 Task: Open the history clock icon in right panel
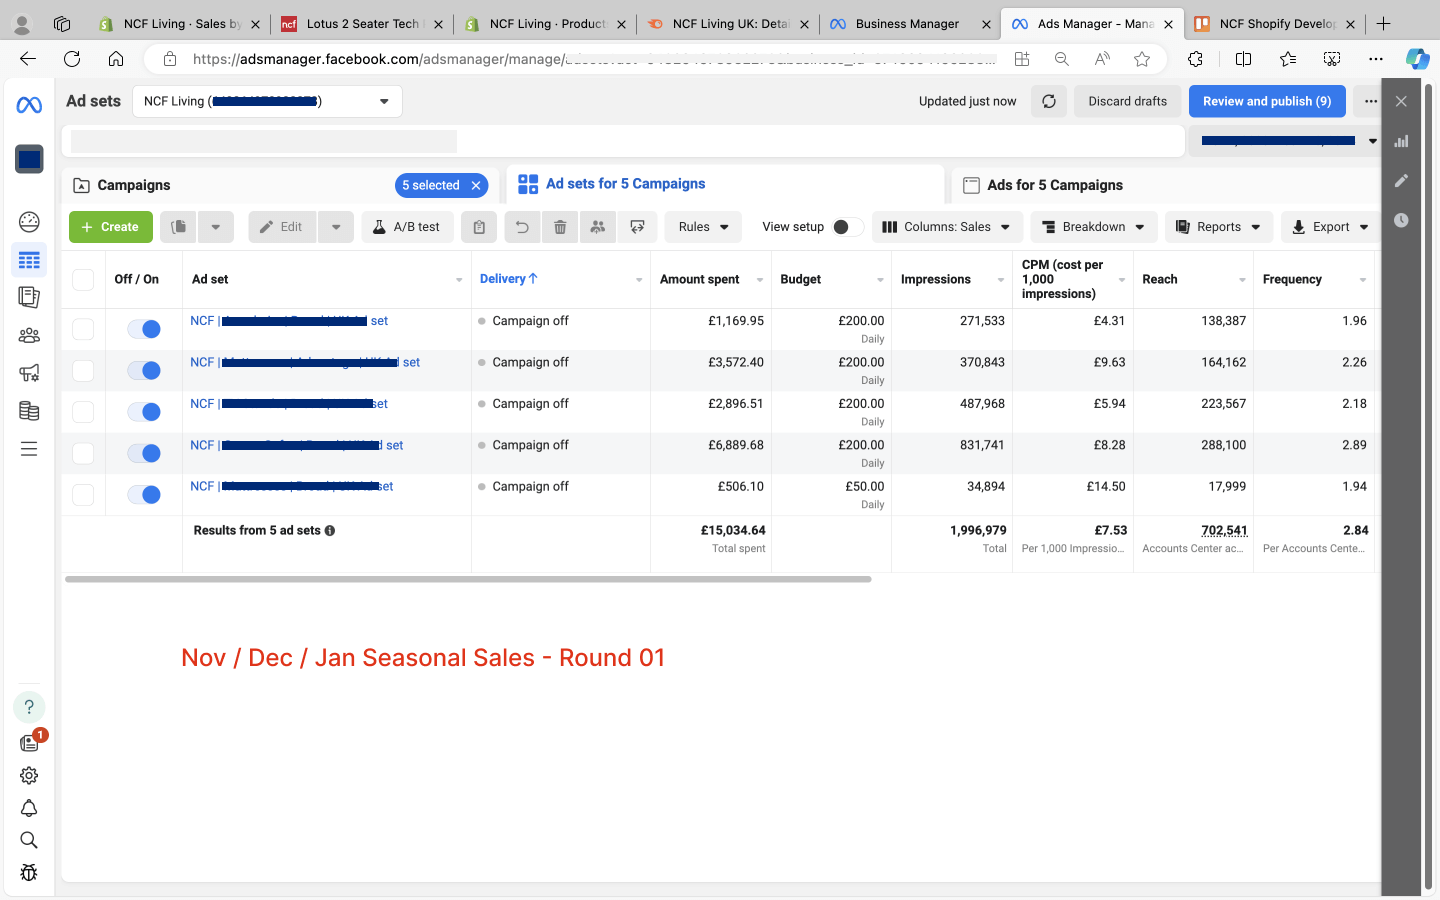click(x=1401, y=220)
